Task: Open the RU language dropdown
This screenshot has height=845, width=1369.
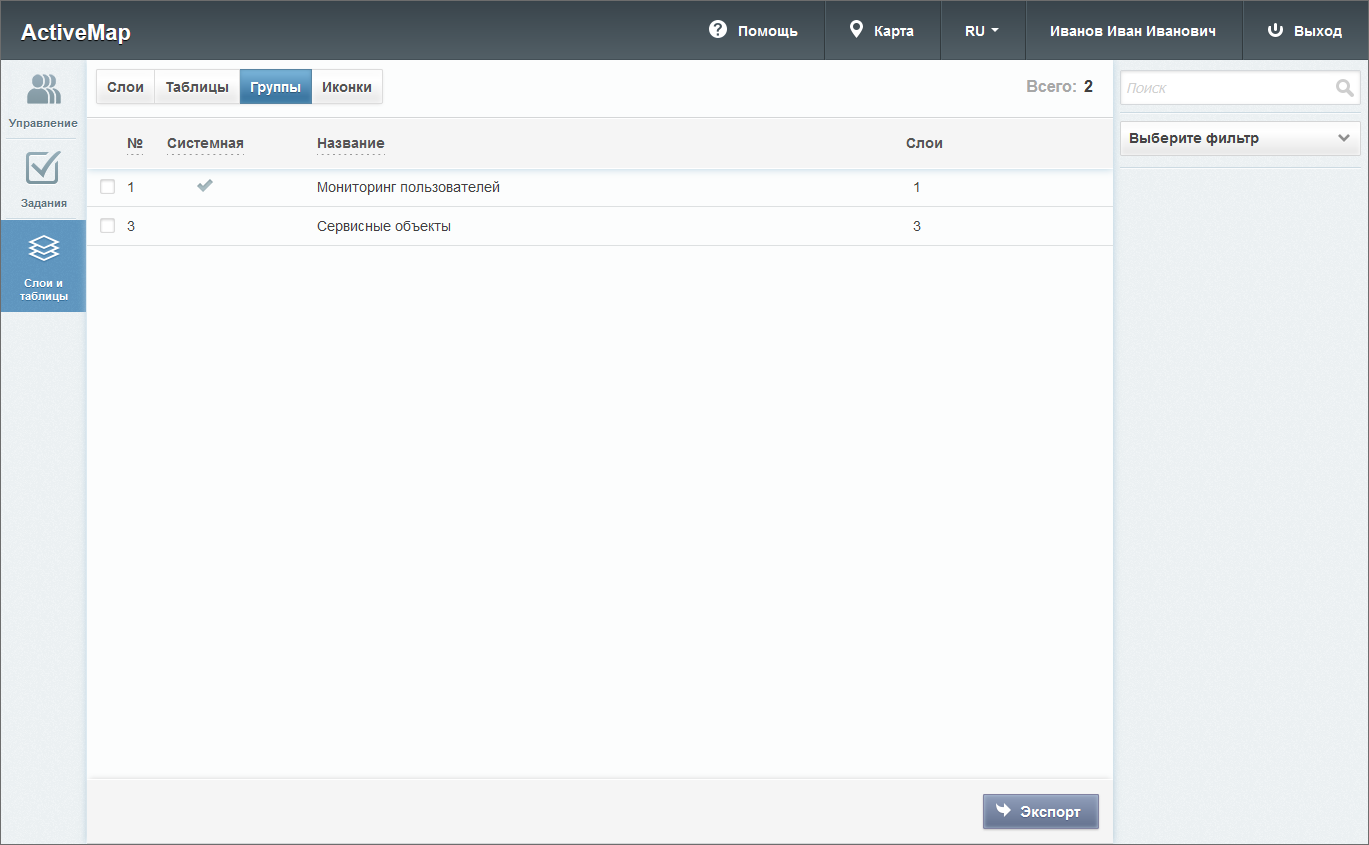Action: coord(982,31)
